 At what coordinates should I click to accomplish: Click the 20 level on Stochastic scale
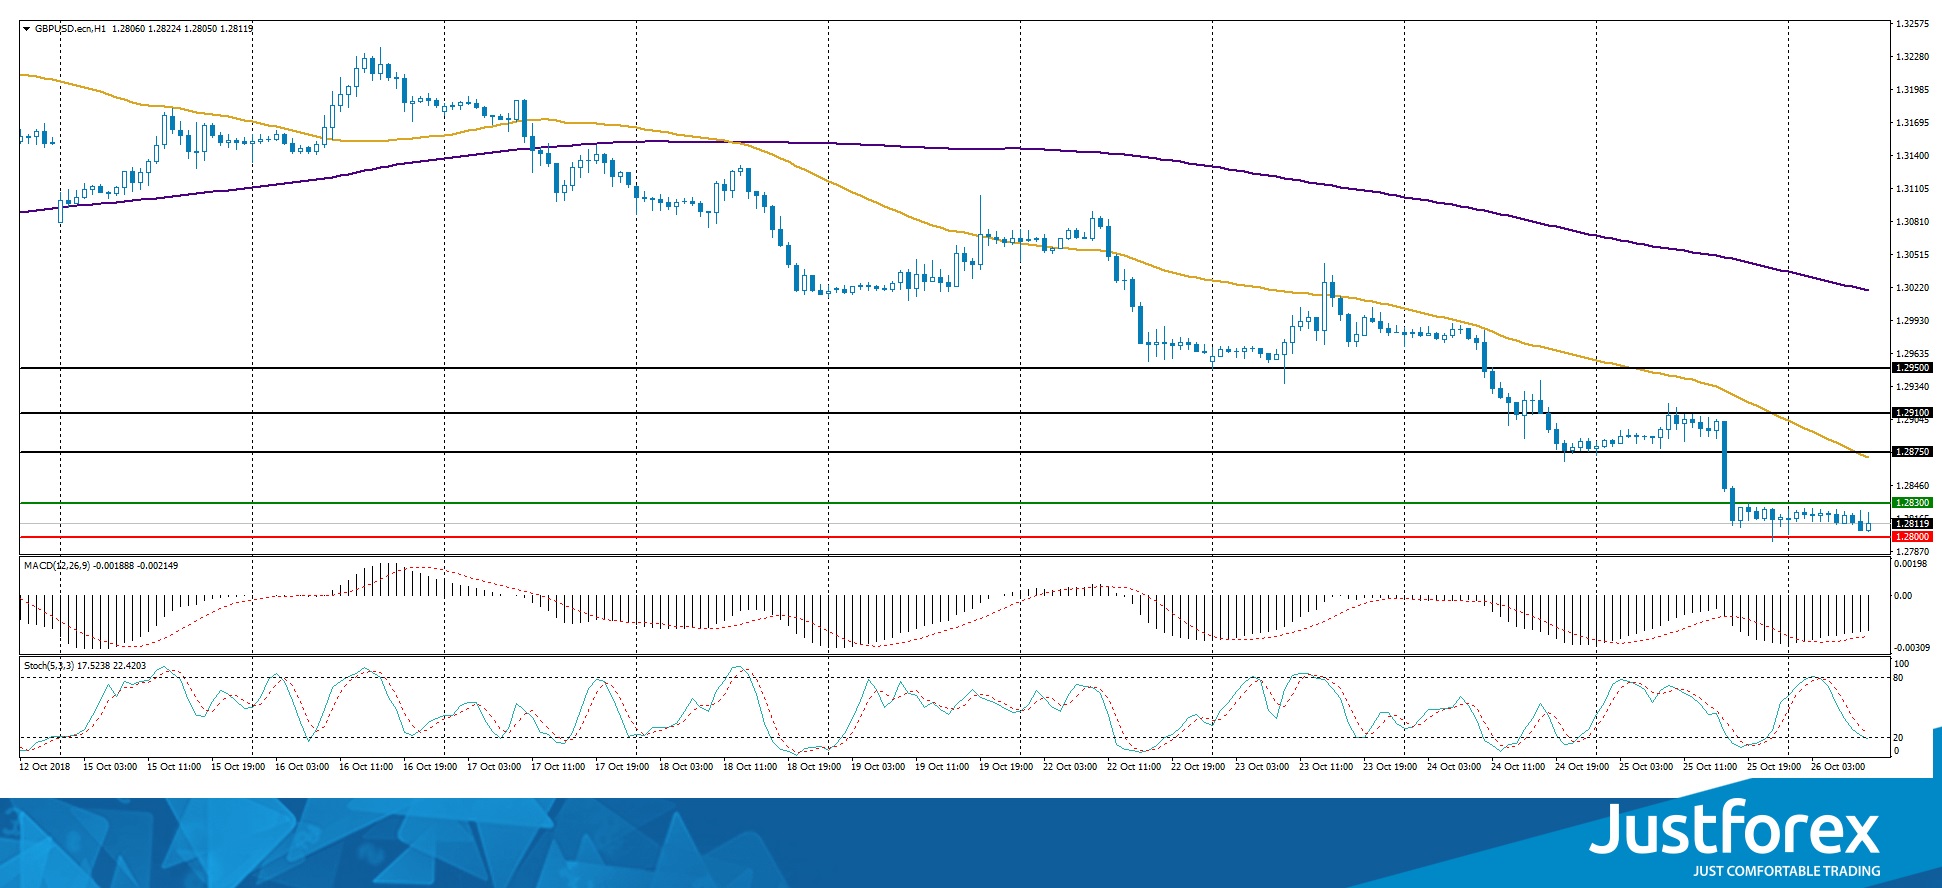pos(1899,738)
